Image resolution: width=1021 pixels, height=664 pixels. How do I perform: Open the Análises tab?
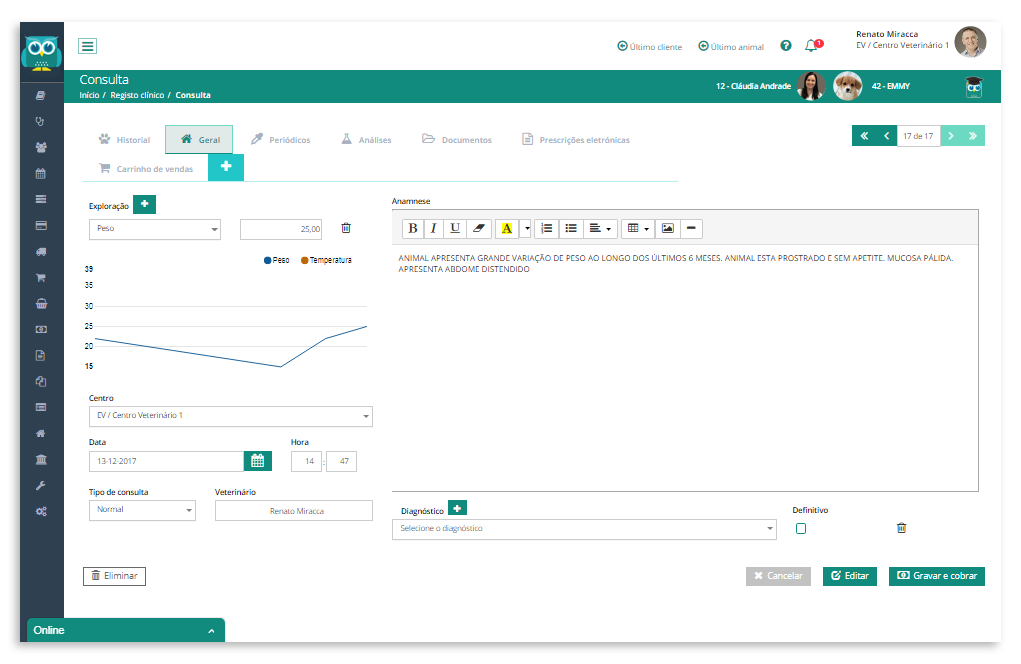[x=367, y=139]
